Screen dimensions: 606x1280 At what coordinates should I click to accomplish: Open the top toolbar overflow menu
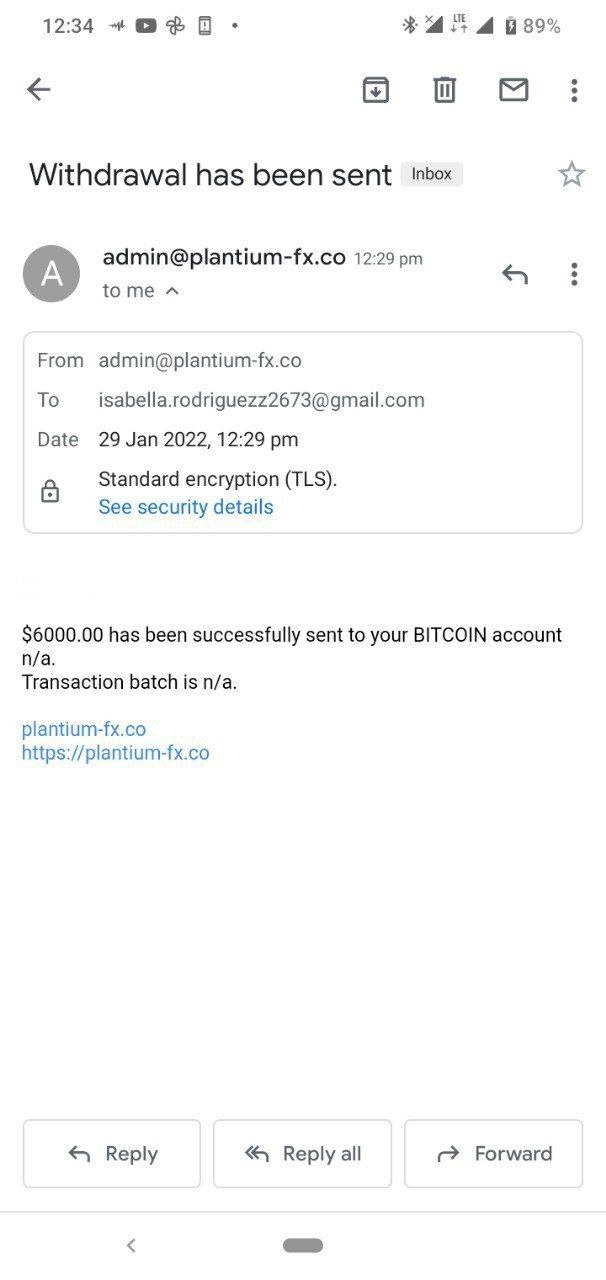(574, 90)
